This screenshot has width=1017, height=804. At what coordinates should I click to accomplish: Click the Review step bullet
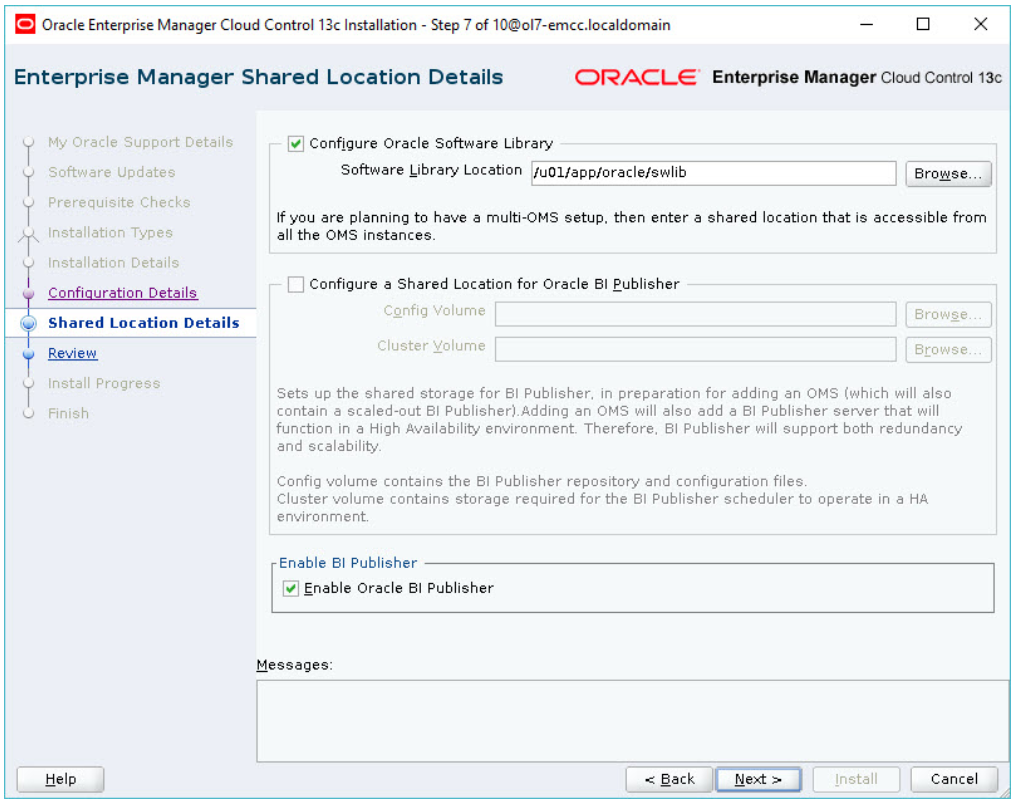point(29,354)
